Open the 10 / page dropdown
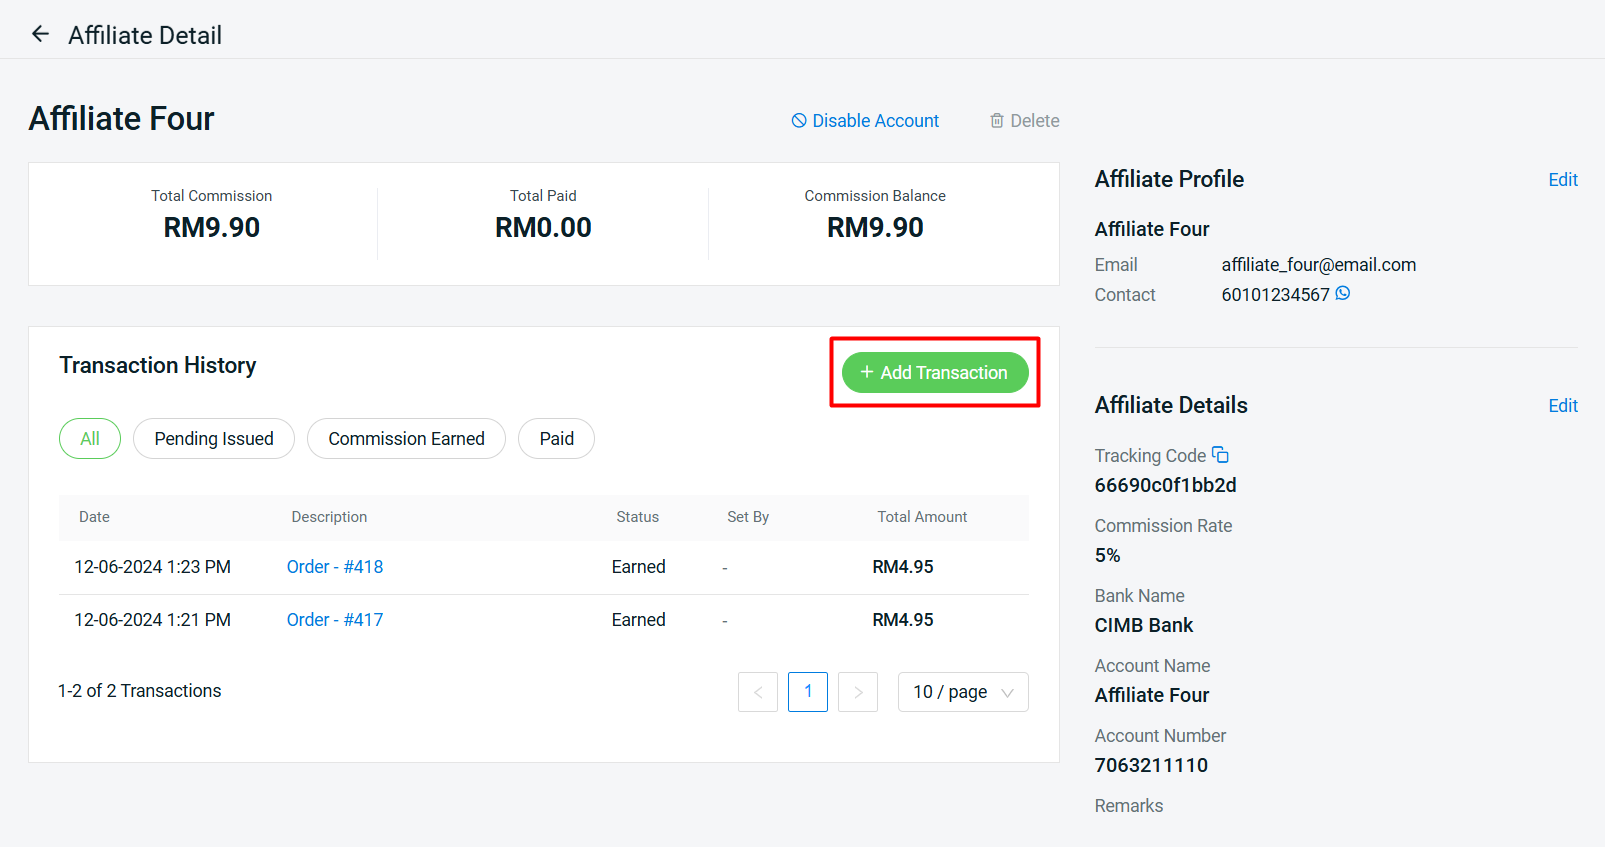 tap(962, 692)
